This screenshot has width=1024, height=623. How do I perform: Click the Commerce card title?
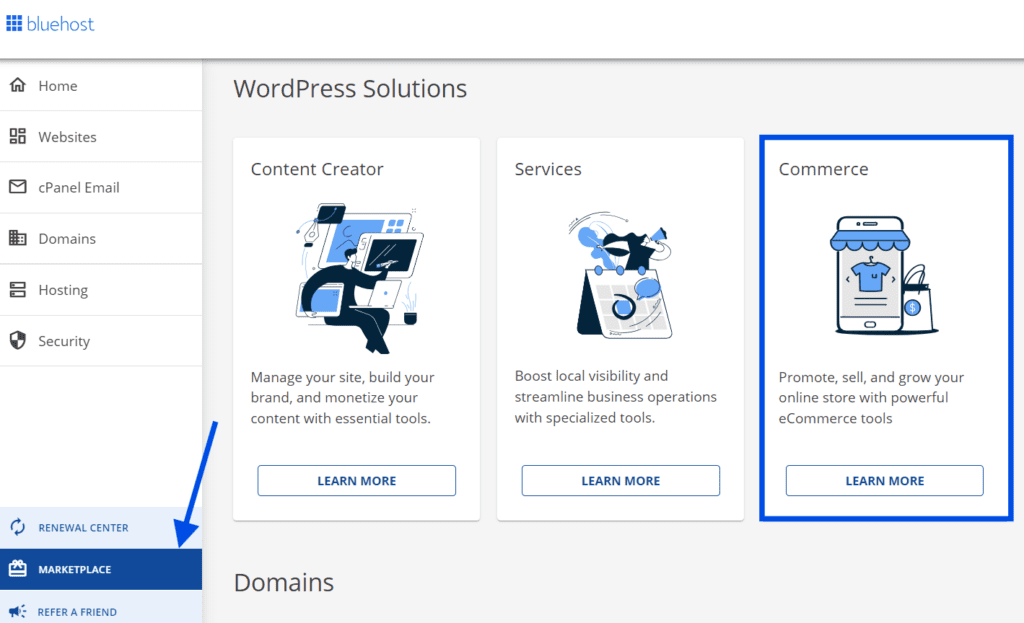[824, 169]
